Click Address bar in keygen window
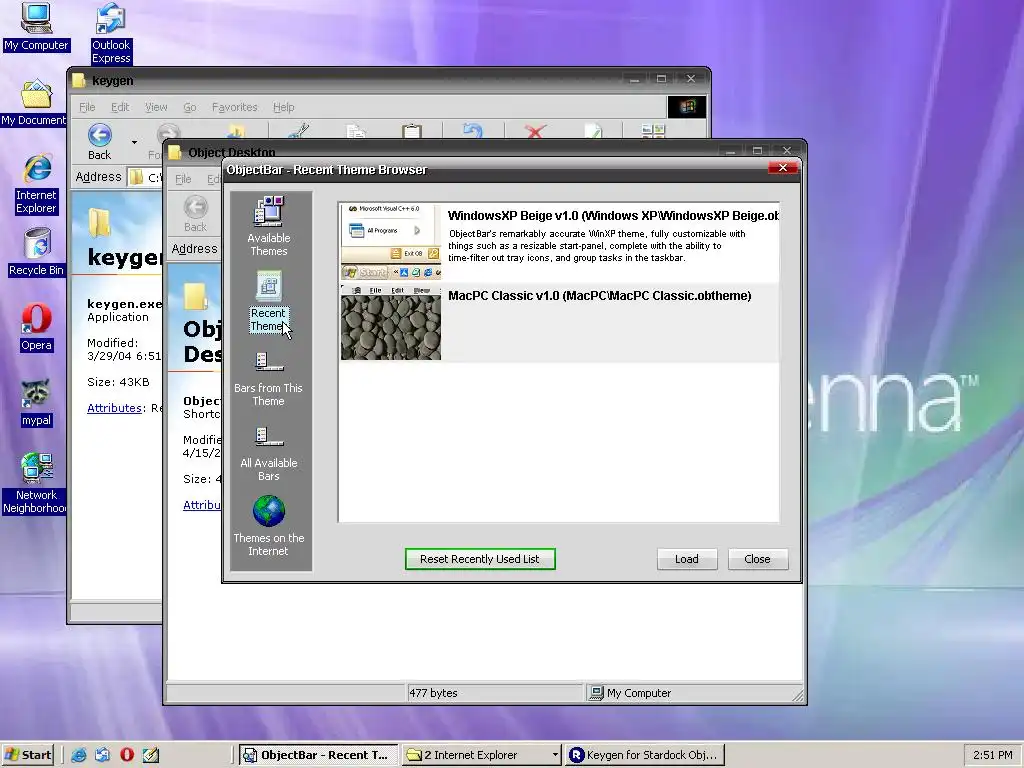The height and width of the screenshot is (768, 1024). (x=144, y=177)
